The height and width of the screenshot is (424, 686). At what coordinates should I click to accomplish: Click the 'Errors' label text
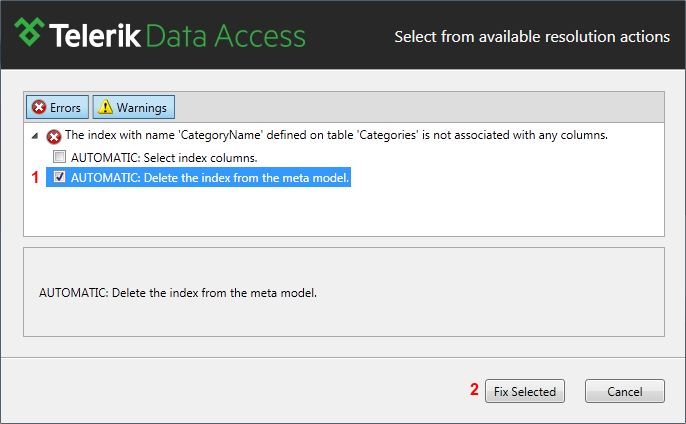65,108
